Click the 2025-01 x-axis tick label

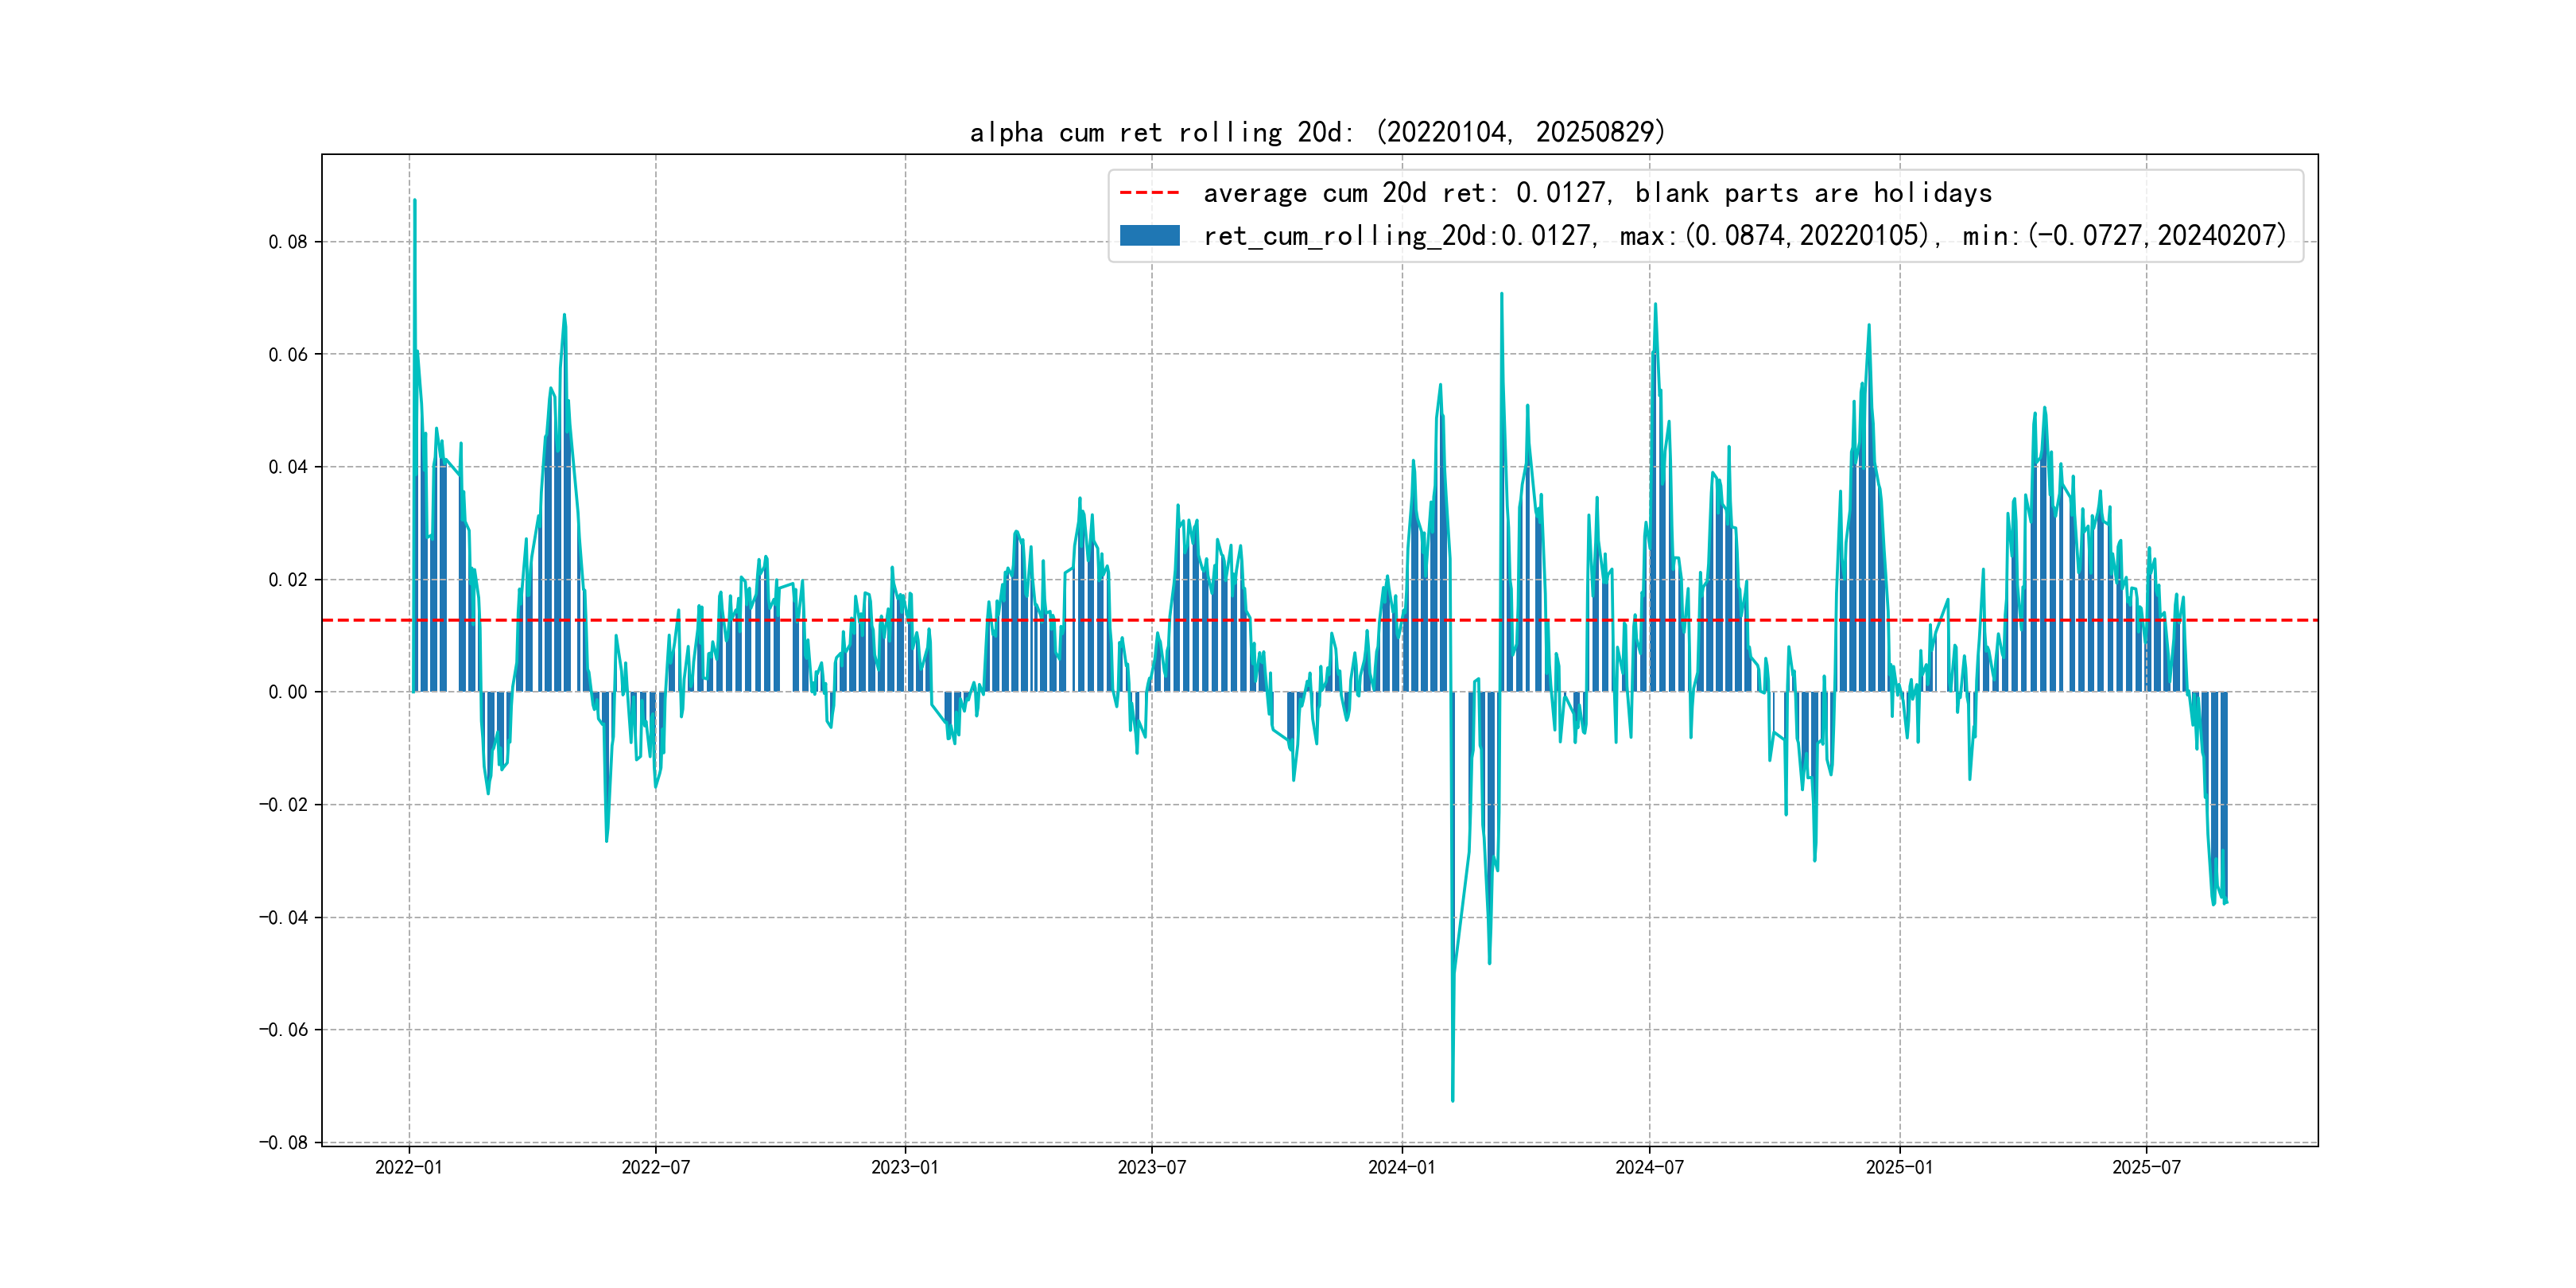point(1899,1167)
